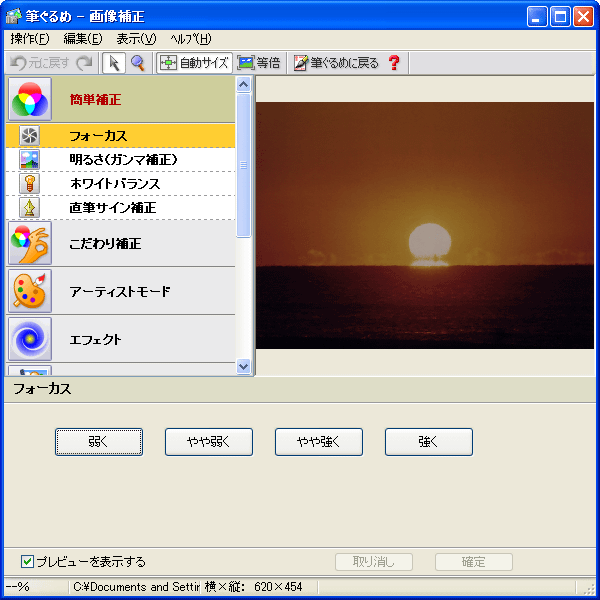Open the 操作(F) menu
The width and height of the screenshot is (600, 600).
pos(30,39)
